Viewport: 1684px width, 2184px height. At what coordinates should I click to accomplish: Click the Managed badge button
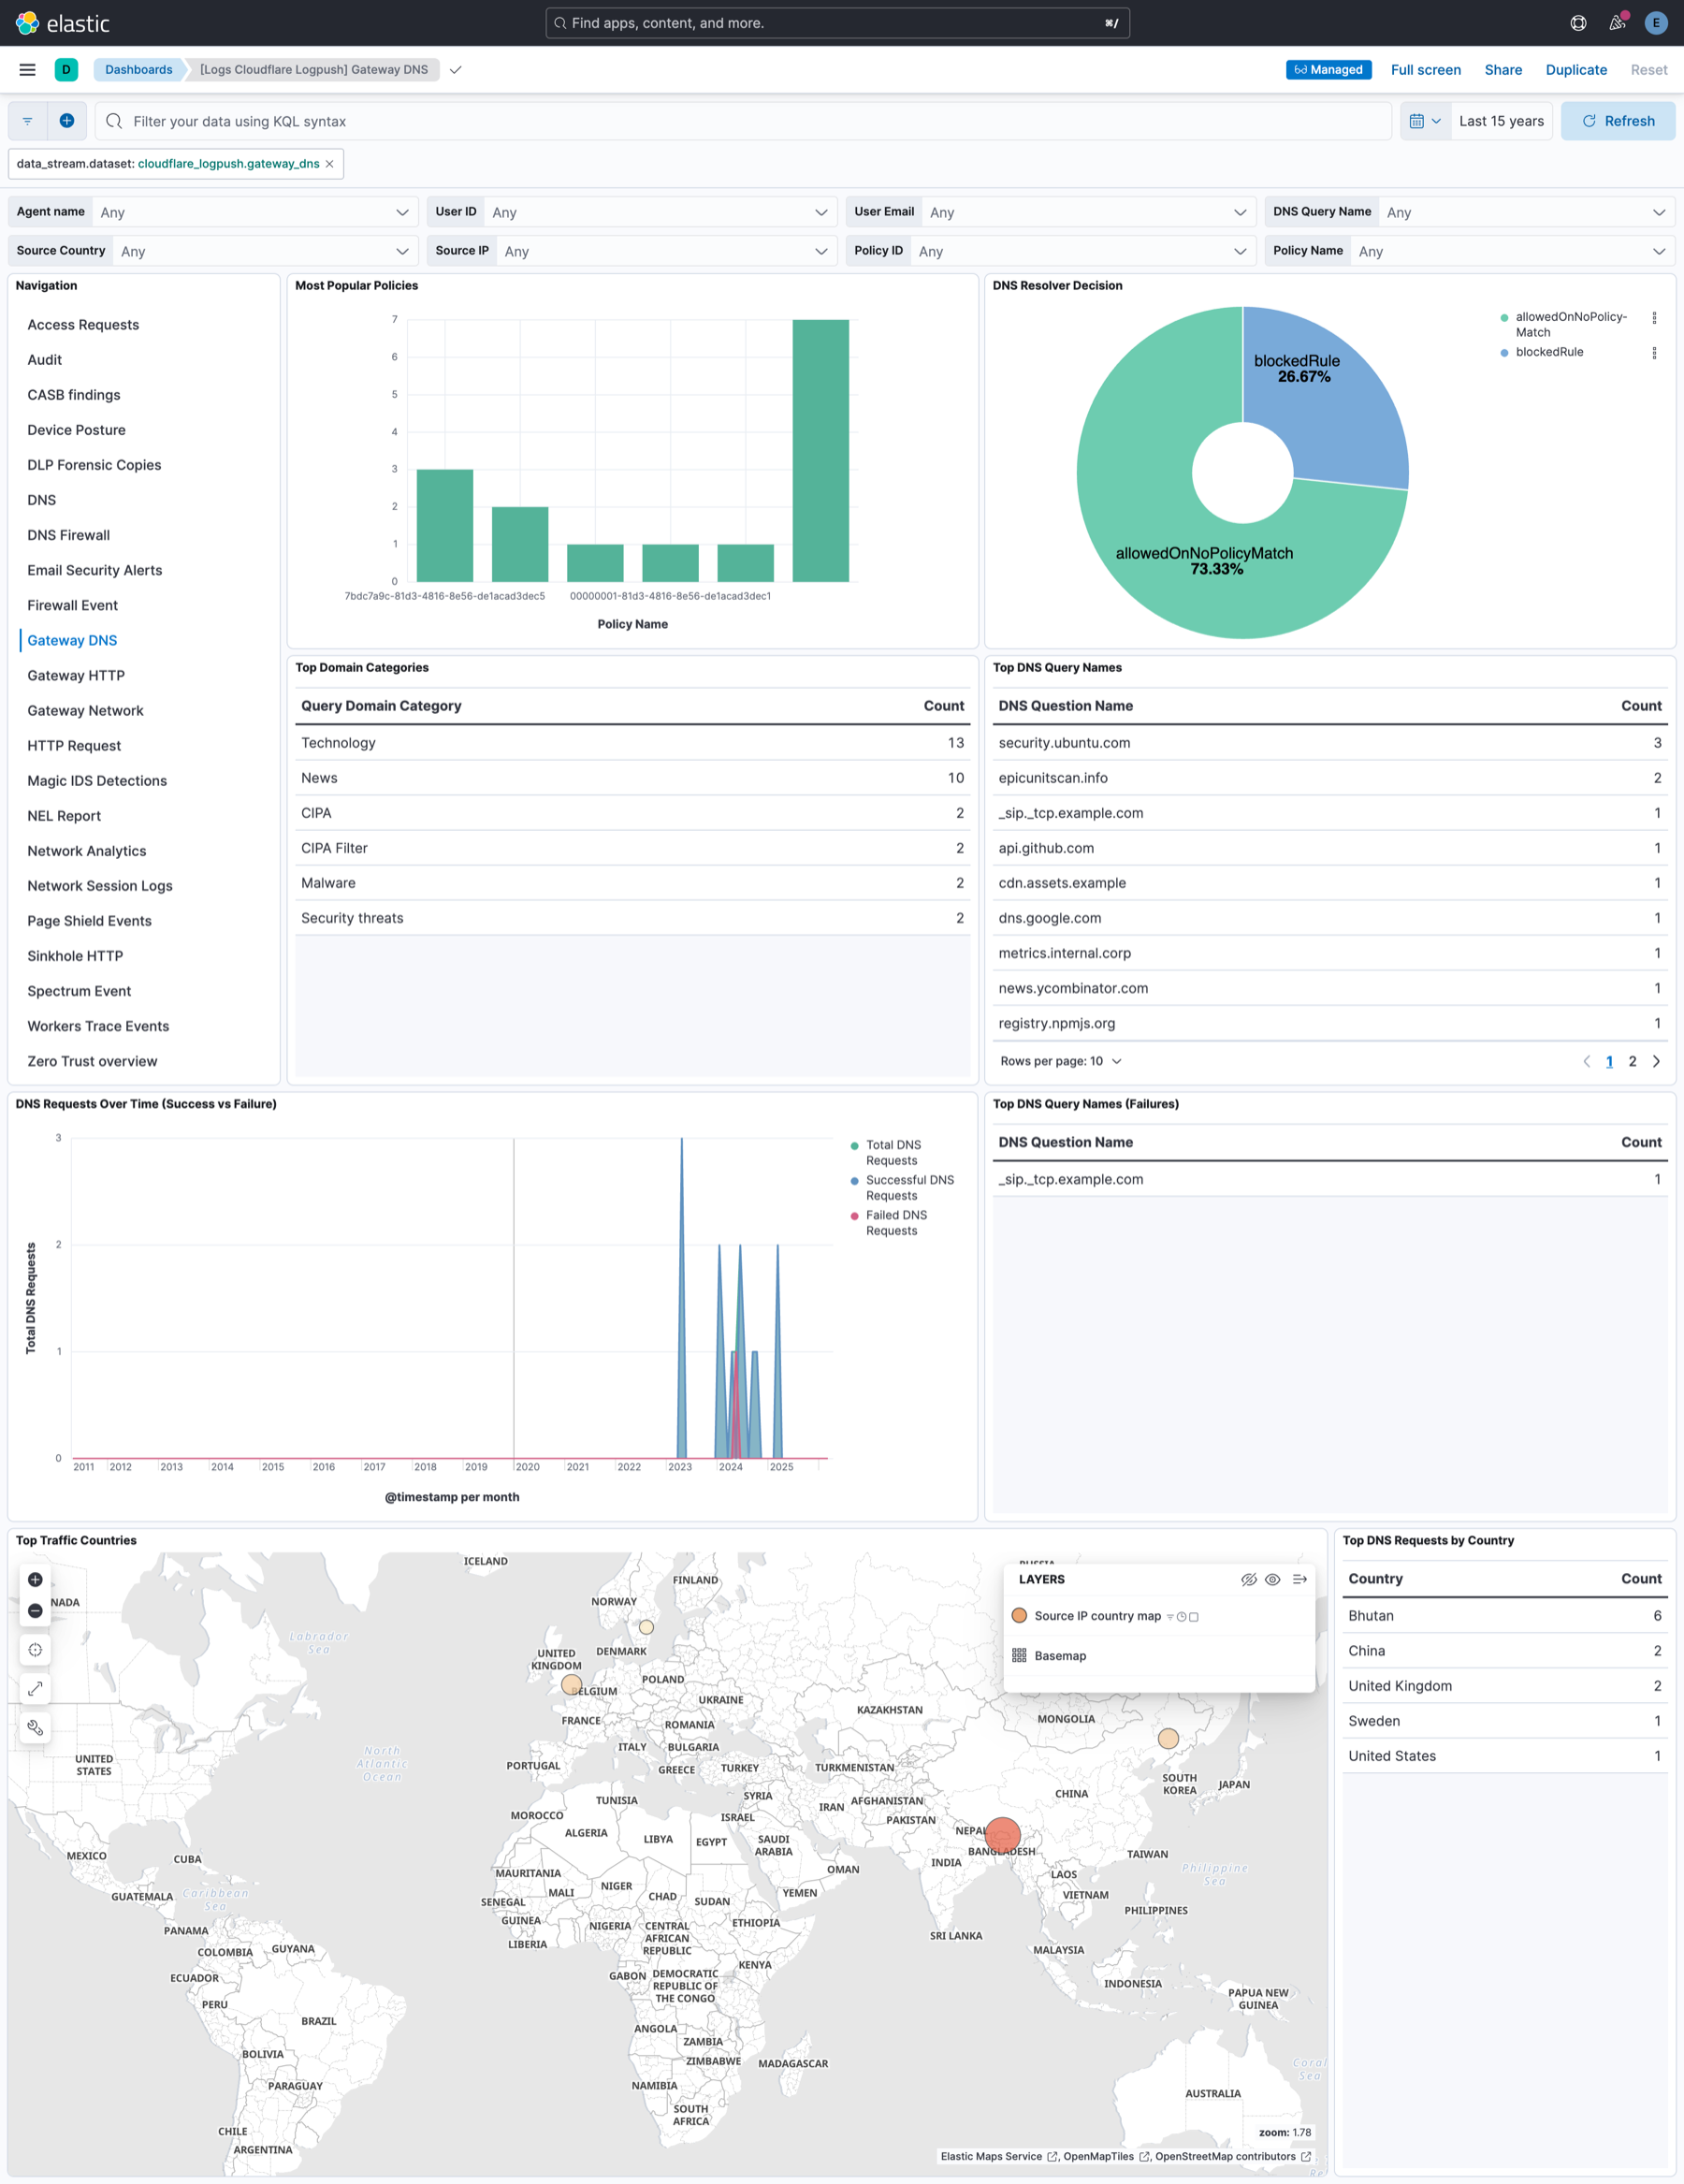[1328, 70]
